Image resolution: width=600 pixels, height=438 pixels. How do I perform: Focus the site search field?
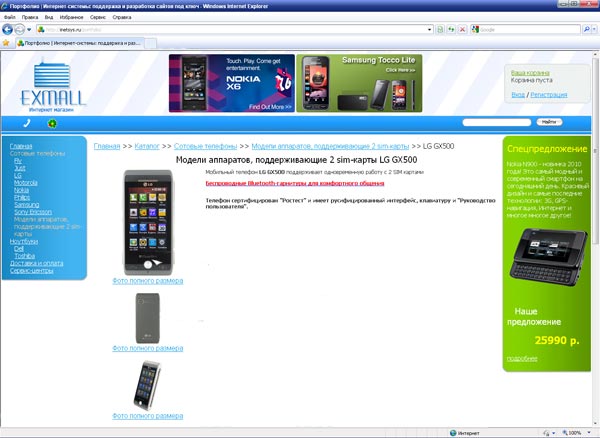[497, 122]
